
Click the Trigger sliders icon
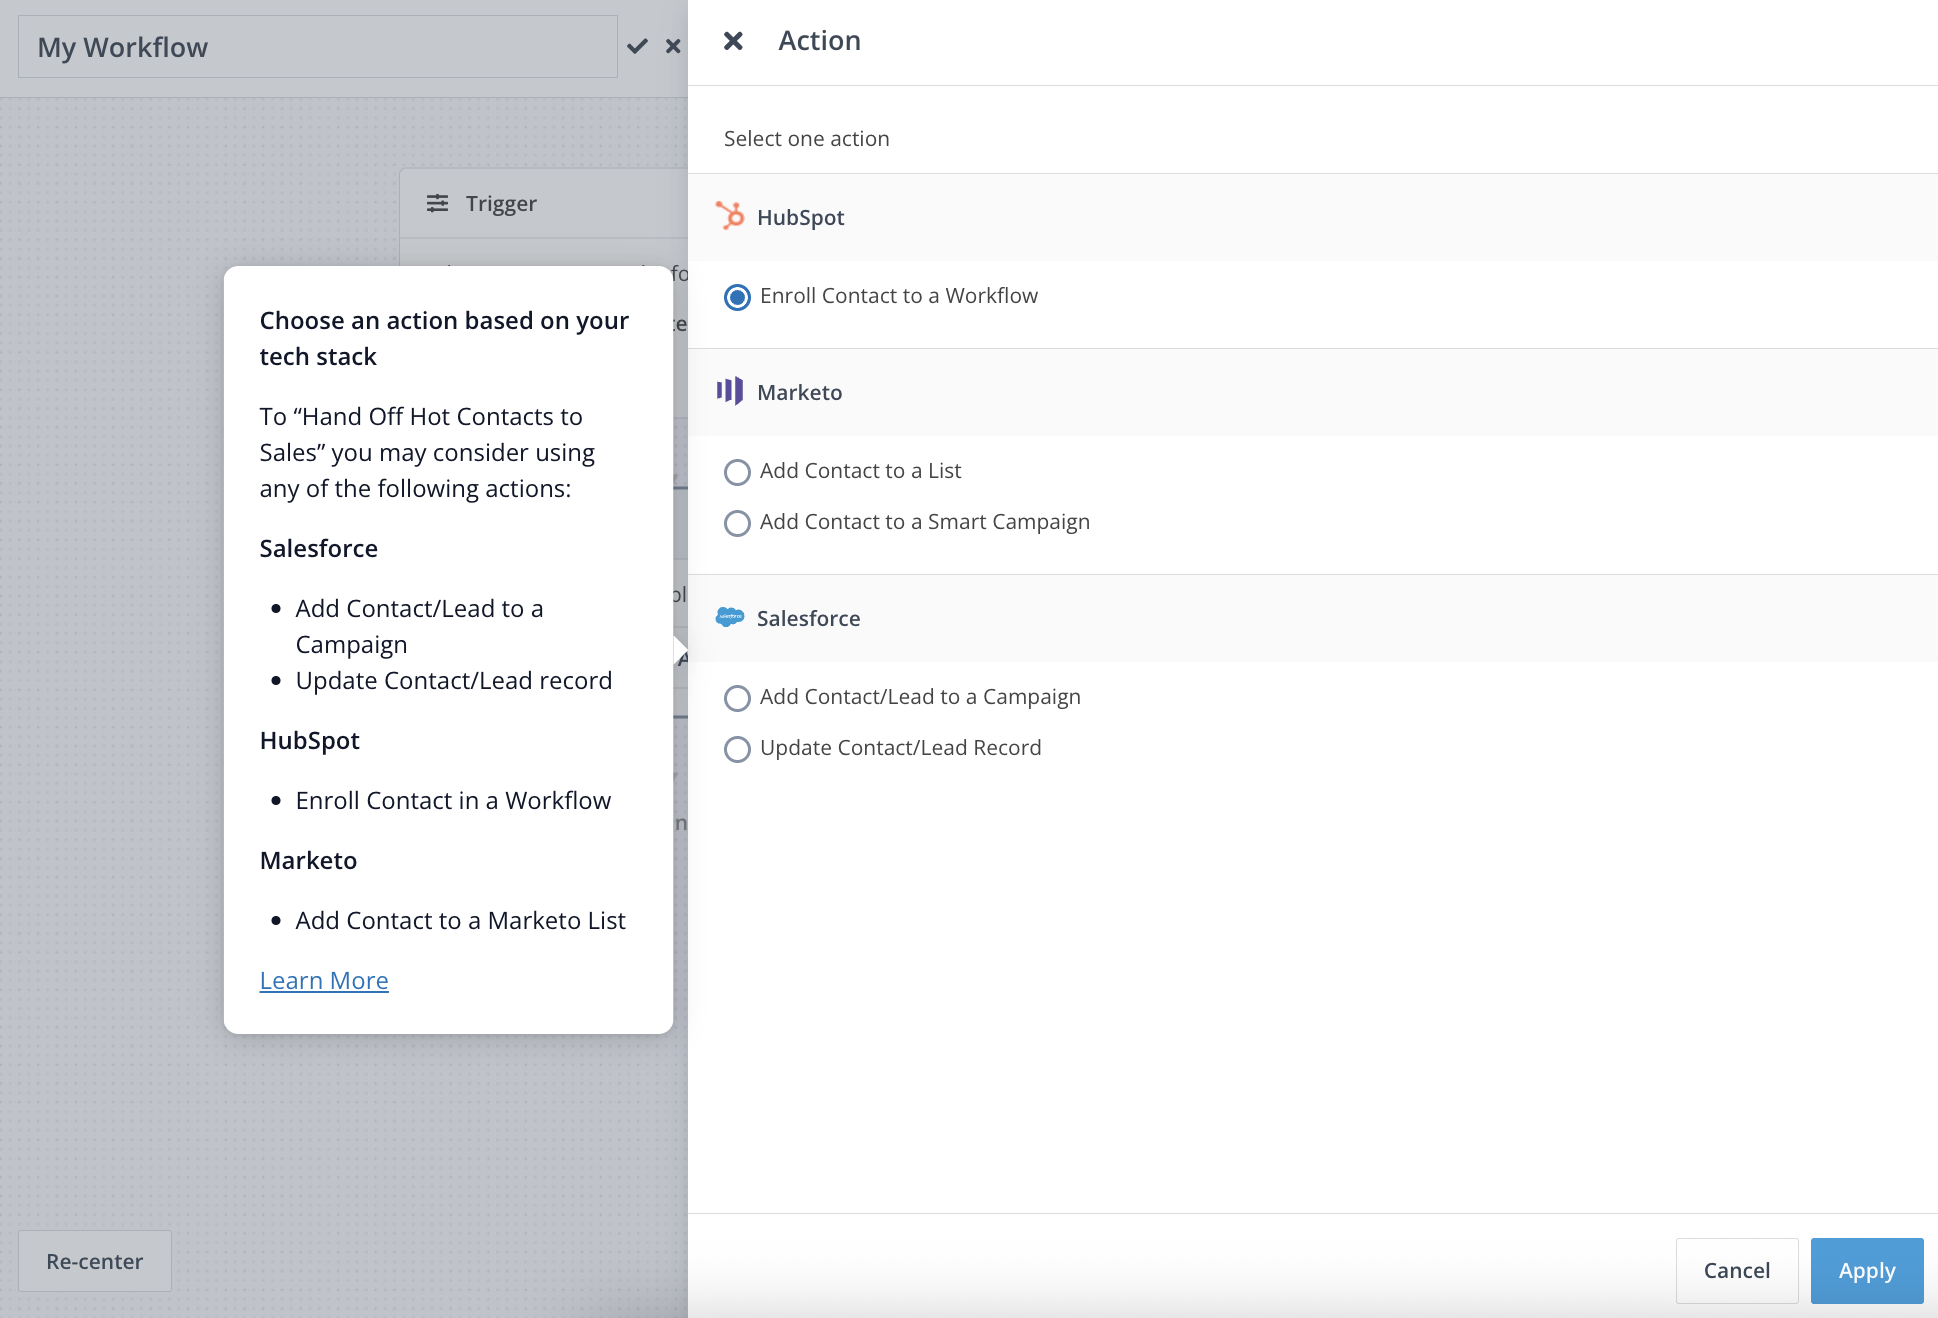tap(437, 203)
